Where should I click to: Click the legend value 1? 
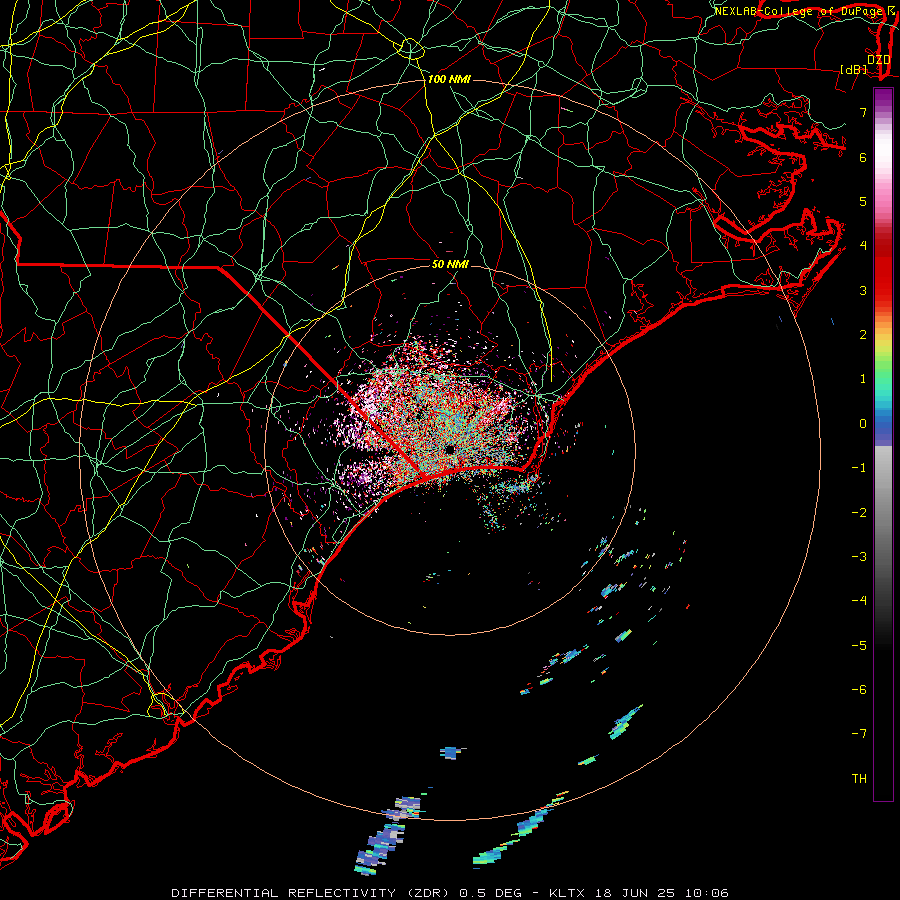point(863,379)
